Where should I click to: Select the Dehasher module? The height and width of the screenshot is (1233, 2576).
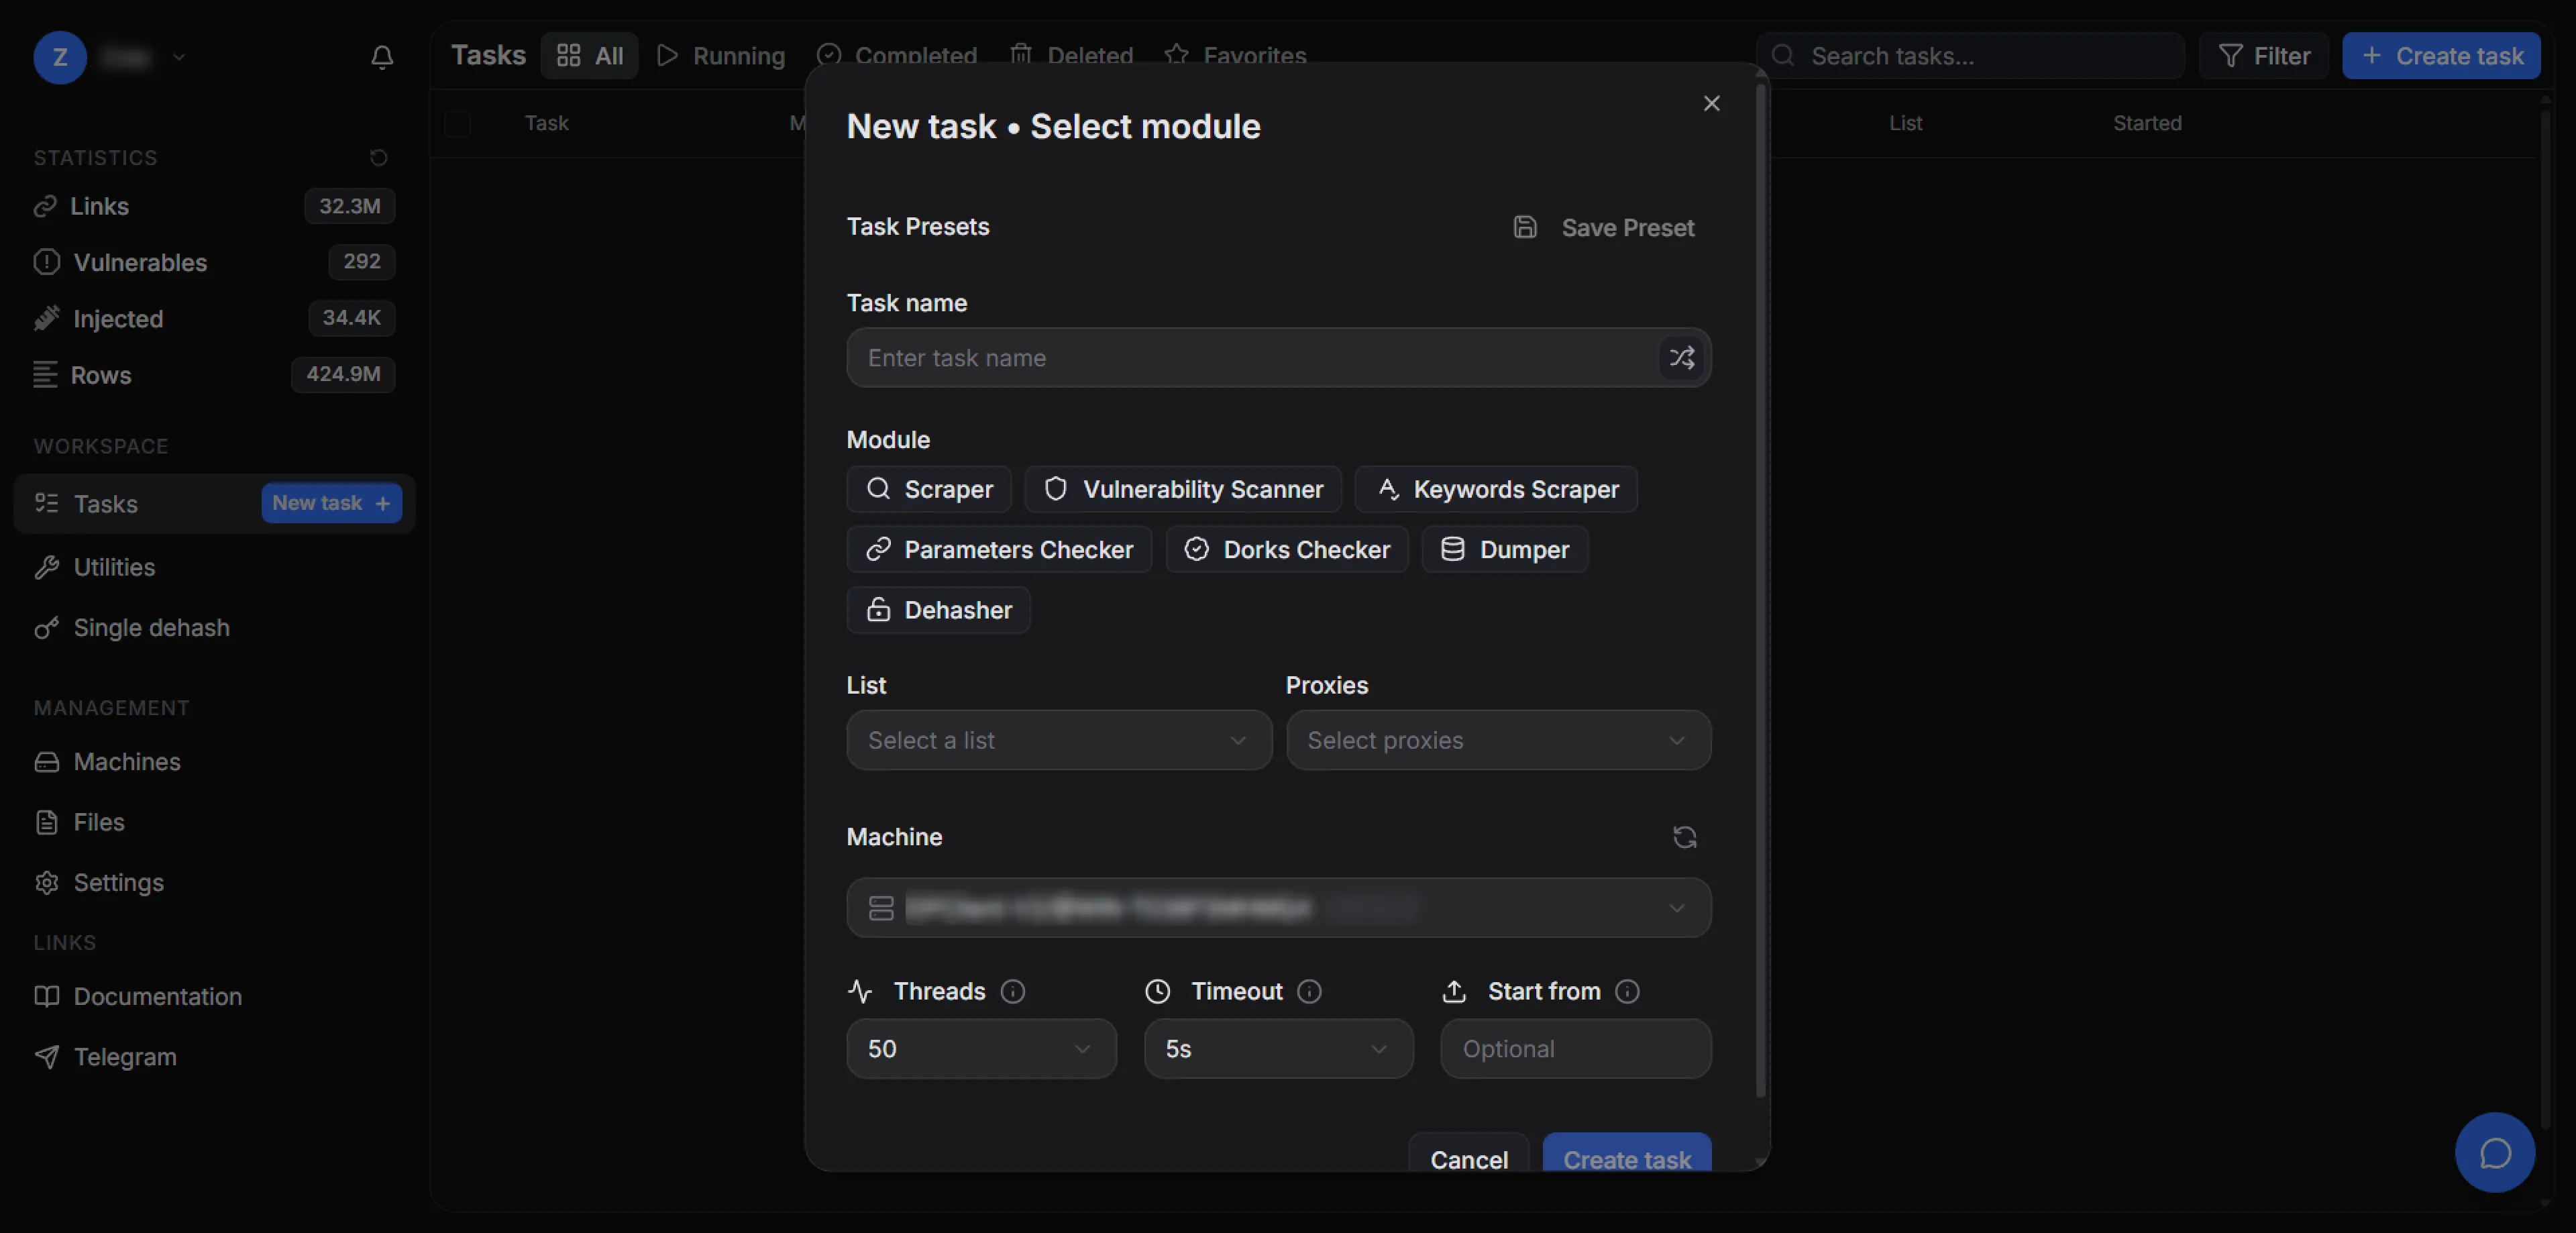click(x=938, y=610)
